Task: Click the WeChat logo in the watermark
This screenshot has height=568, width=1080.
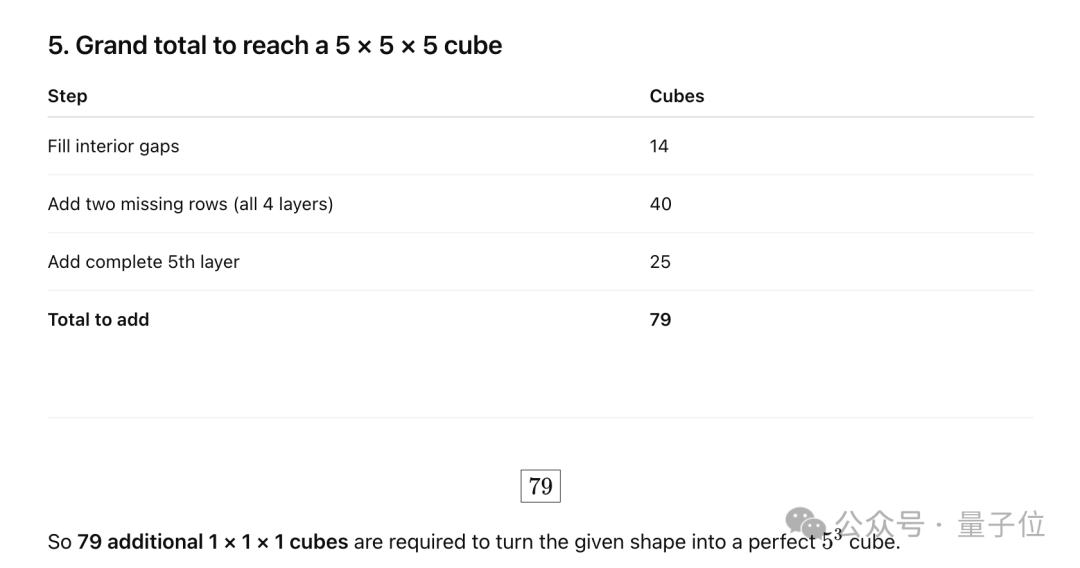Action: 807,524
